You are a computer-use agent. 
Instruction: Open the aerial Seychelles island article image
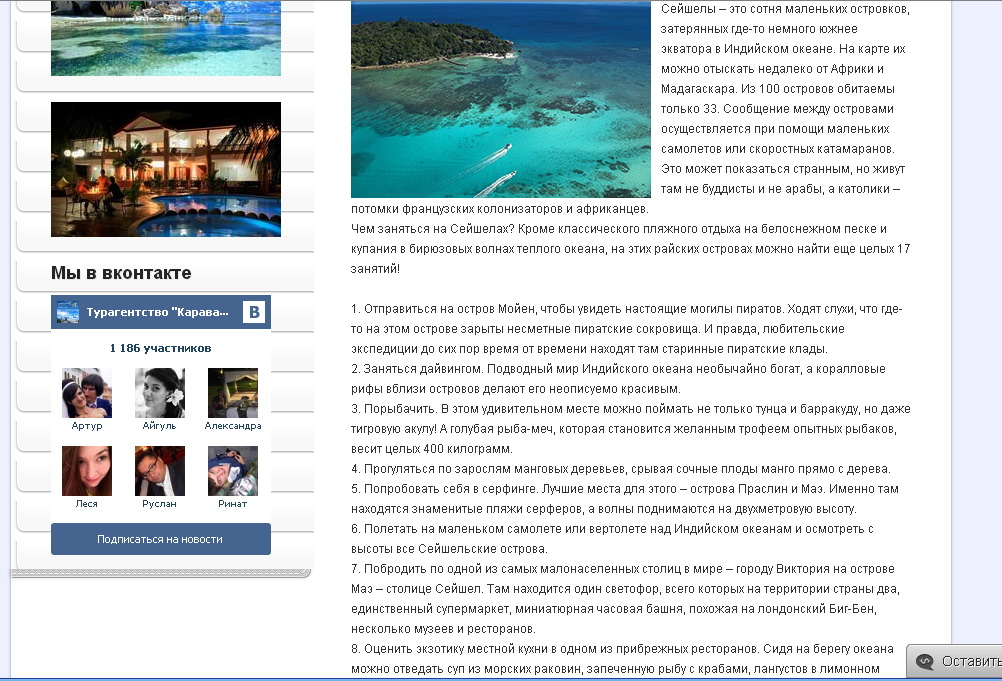(x=500, y=99)
